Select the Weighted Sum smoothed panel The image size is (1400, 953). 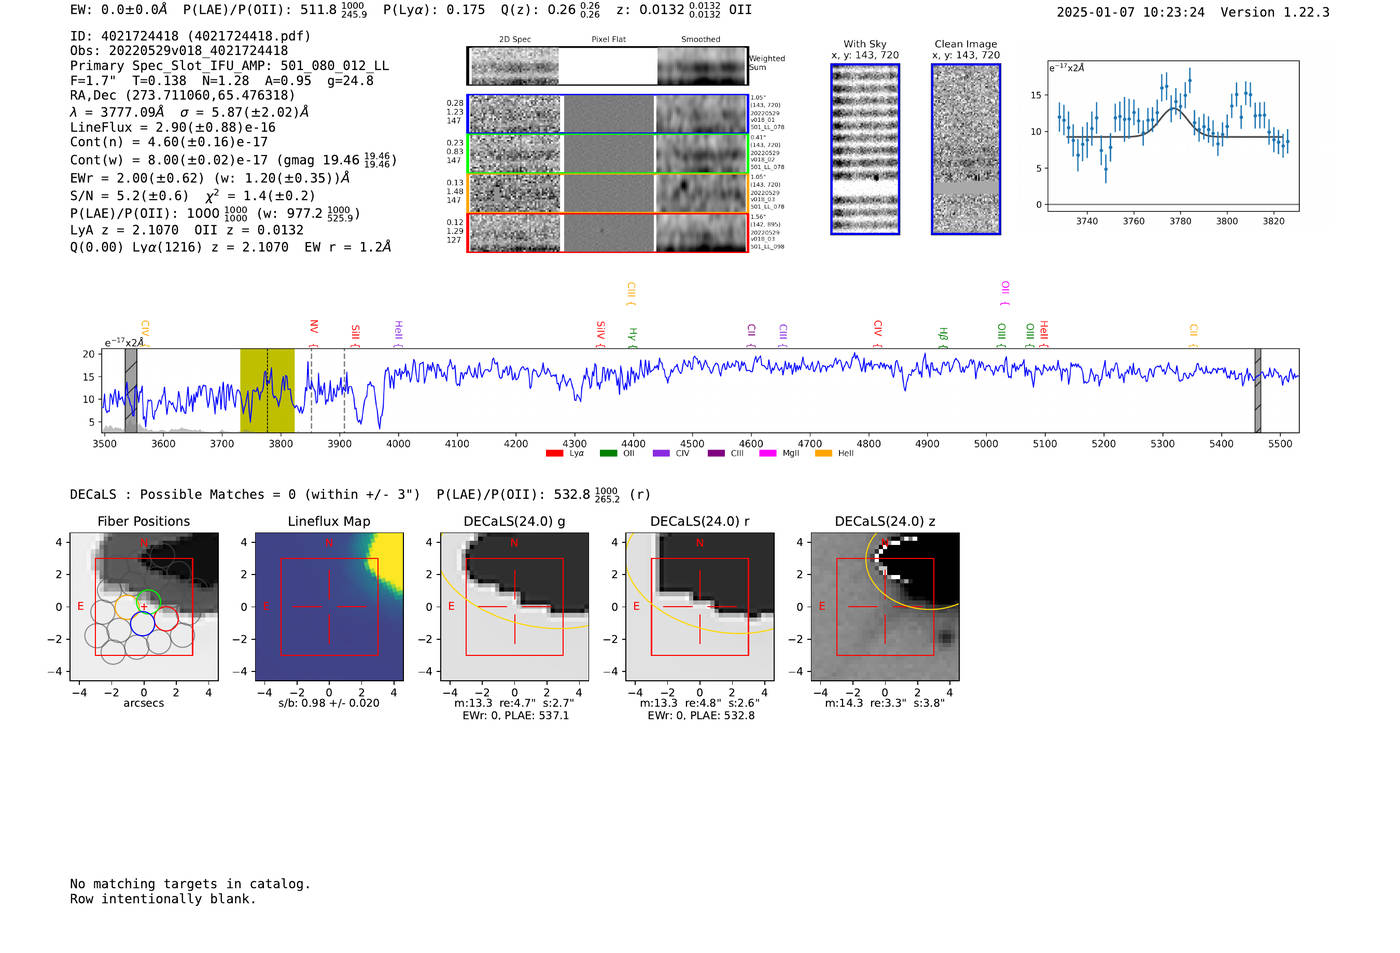point(702,66)
